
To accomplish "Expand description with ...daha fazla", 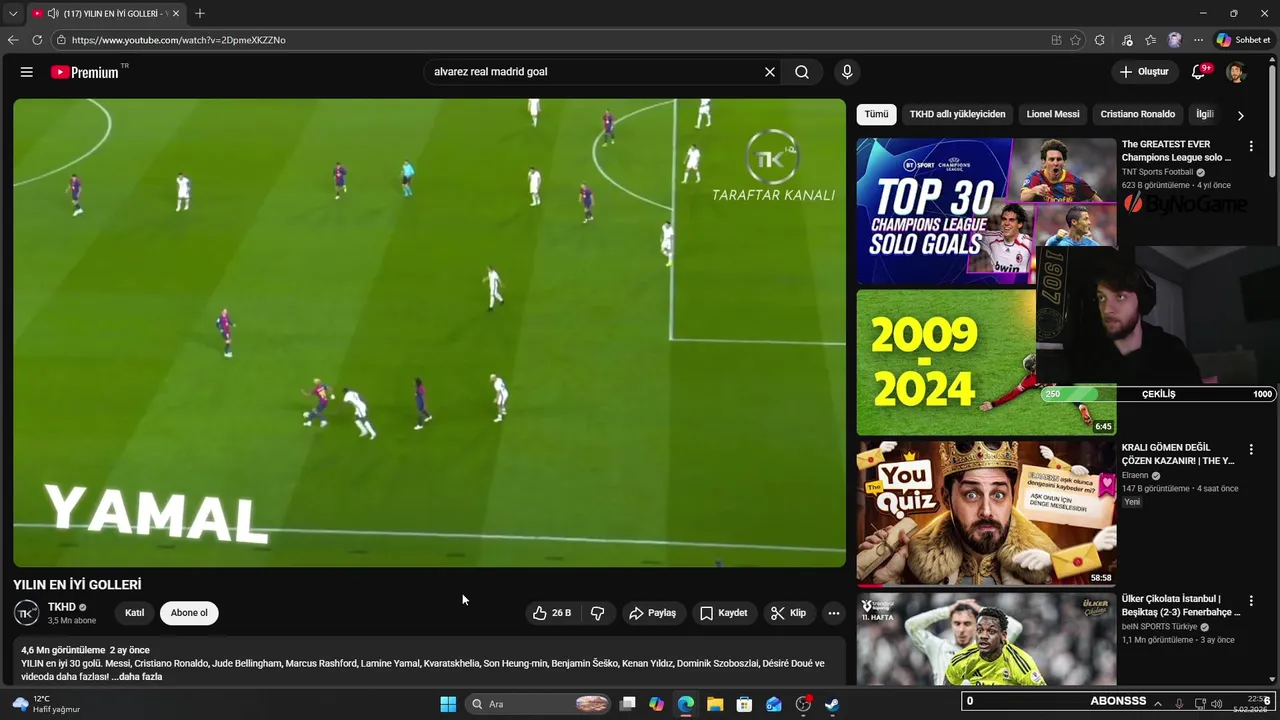I will [x=138, y=677].
